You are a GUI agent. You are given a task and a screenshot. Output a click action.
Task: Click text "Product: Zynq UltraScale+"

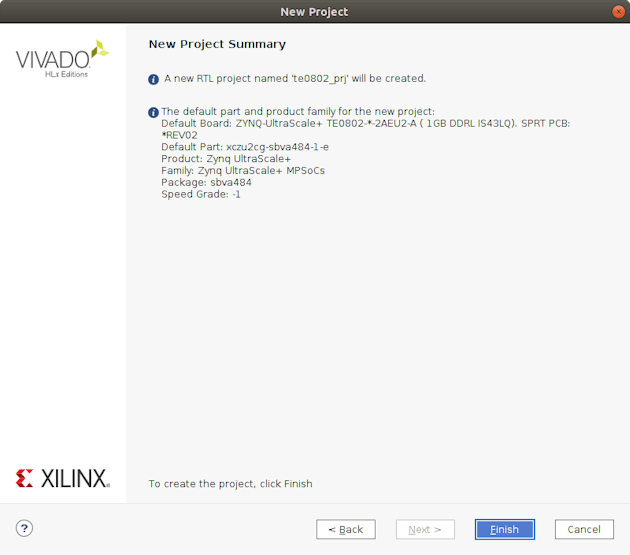pos(226,159)
